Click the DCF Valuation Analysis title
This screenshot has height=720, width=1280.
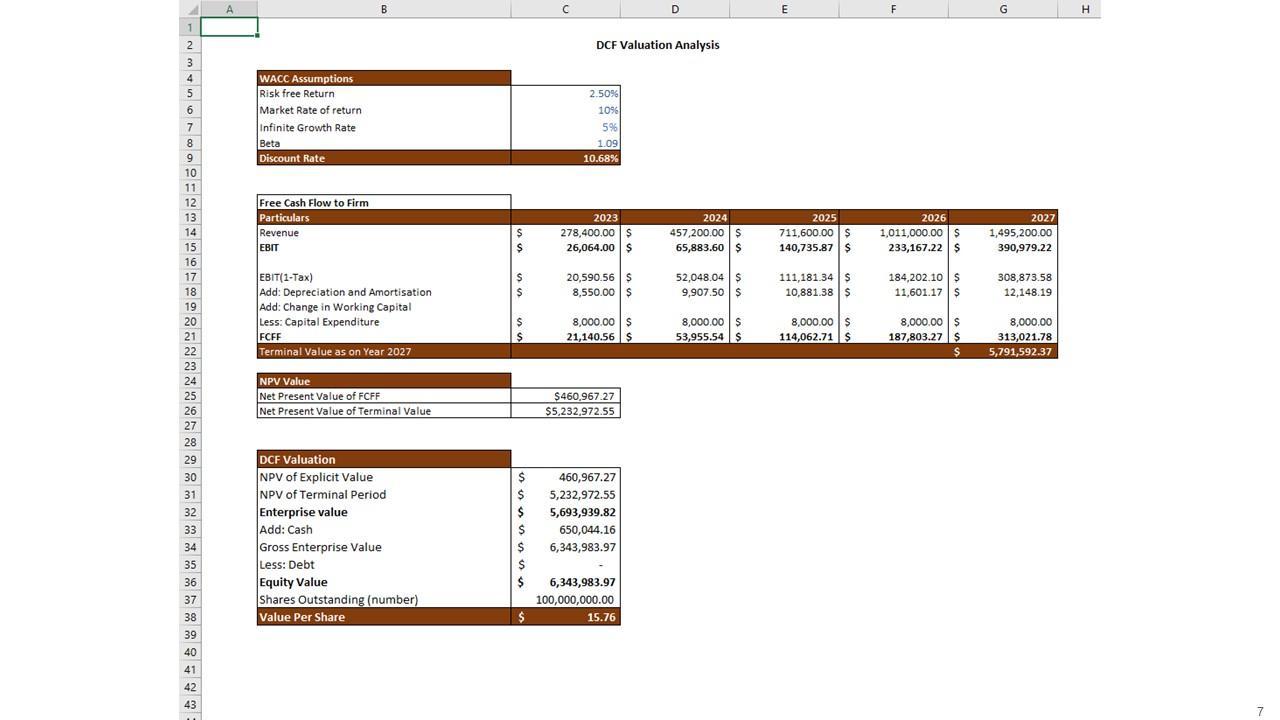tap(657, 45)
